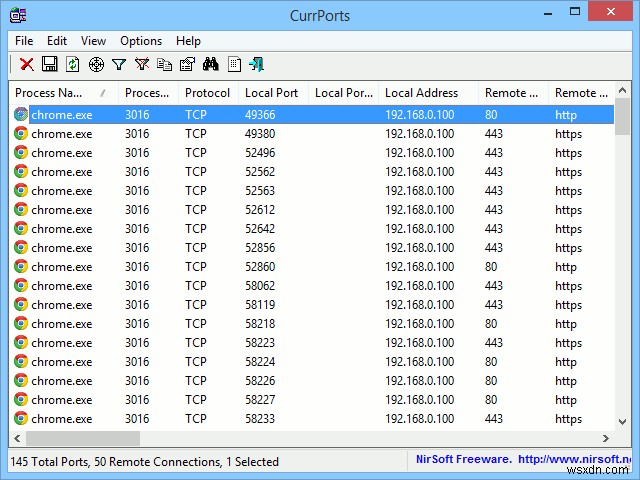Open the Edit menu
The image size is (640, 480).
[57, 41]
